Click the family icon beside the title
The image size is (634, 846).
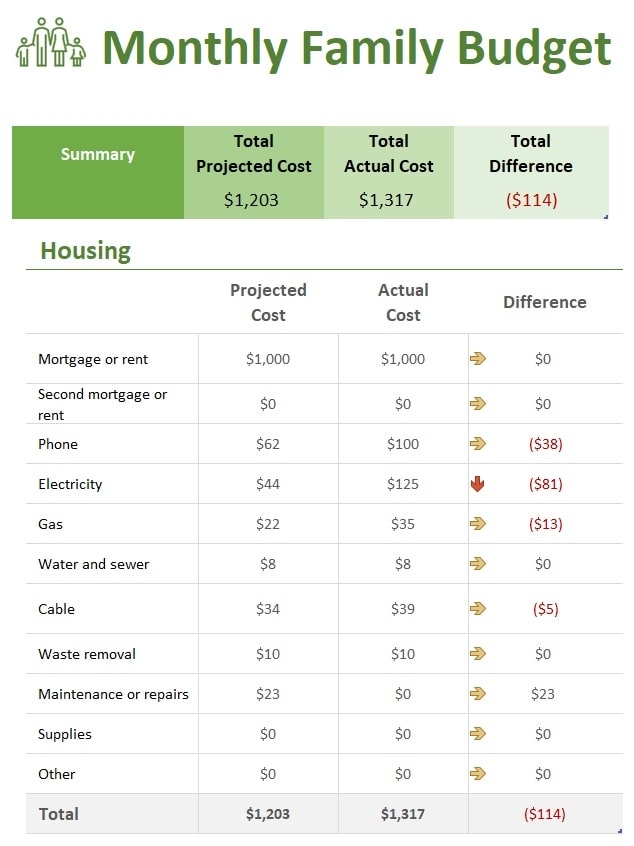tap(51, 43)
